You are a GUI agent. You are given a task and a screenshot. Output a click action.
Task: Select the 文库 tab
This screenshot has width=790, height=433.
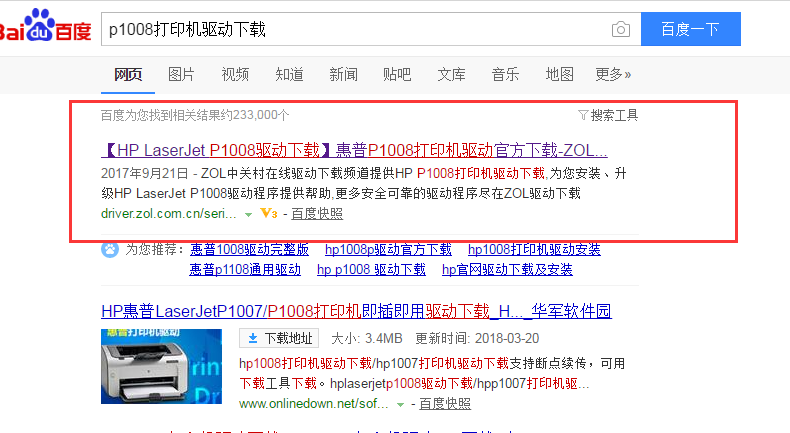(451, 74)
